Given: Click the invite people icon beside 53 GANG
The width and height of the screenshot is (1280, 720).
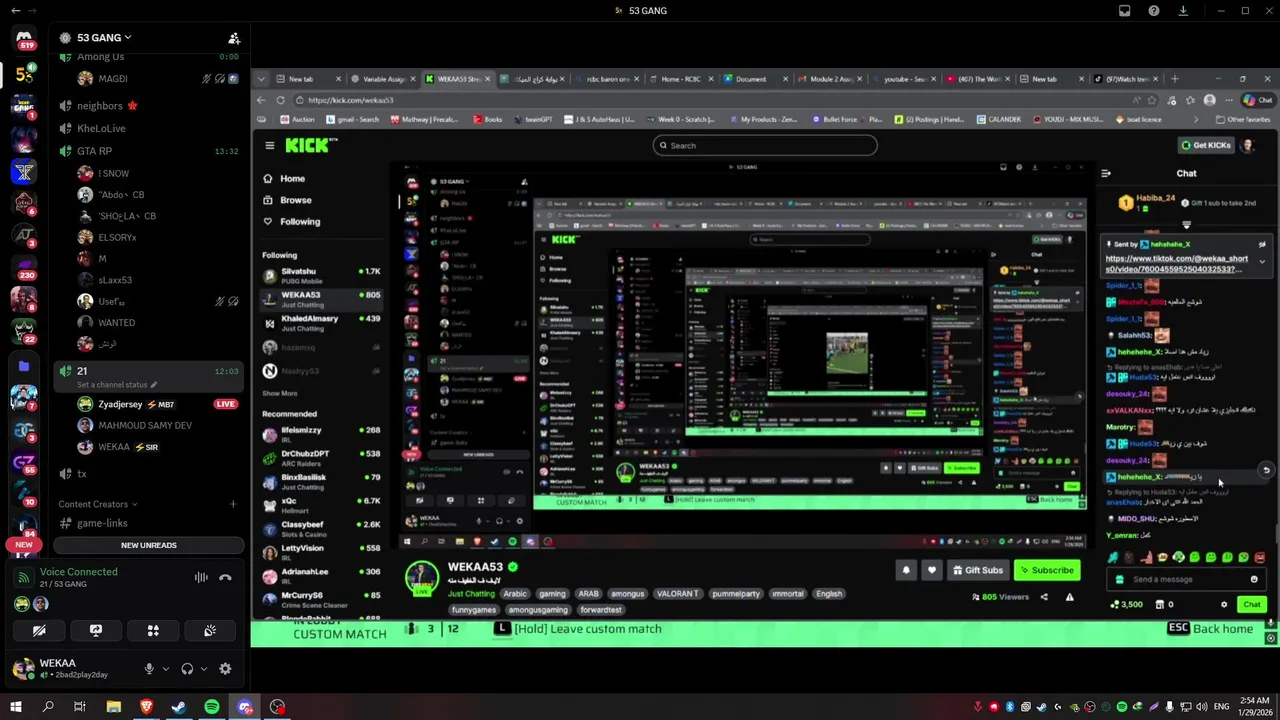Looking at the screenshot, I should tap(234, 38).
